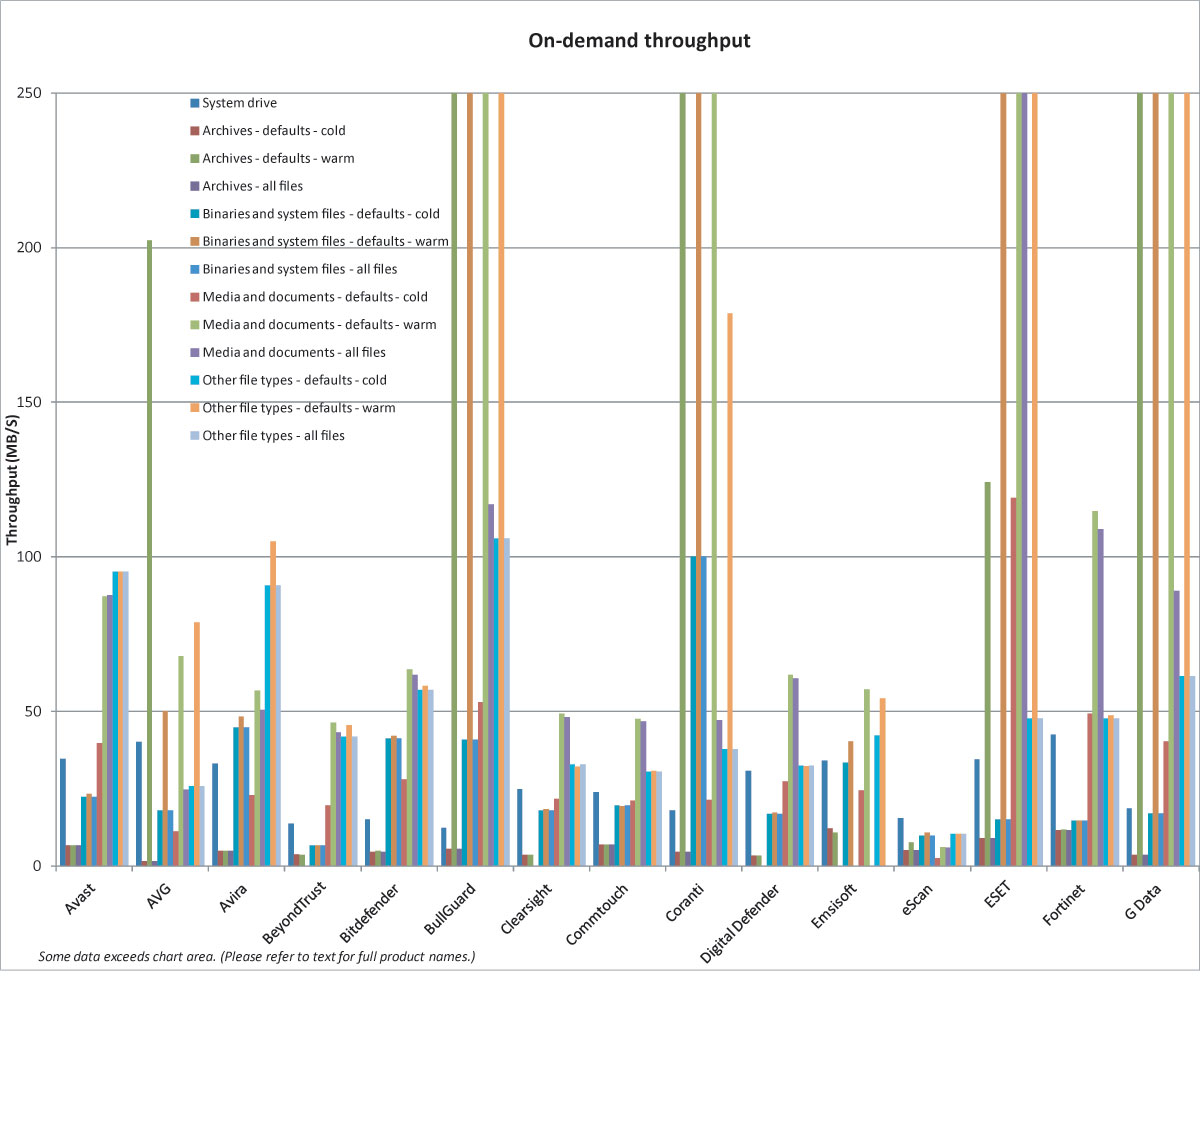
Task: Click the Throughput (MB/S) axis title
Action: click(x=12, y=479)
